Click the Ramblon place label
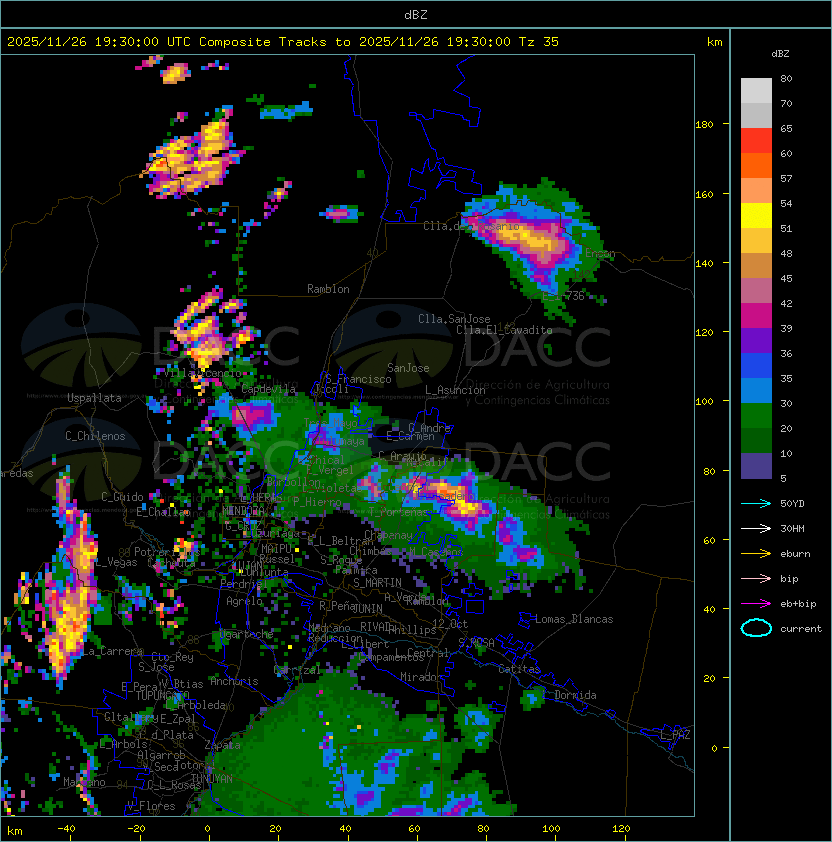Image resolution: width=832 pixels, height=842 pixels. point(328,289)
